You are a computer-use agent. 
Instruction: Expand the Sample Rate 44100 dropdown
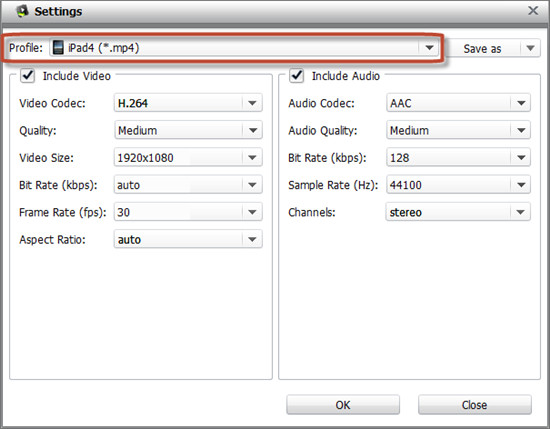pyautogui.click(x=458, y=185)
